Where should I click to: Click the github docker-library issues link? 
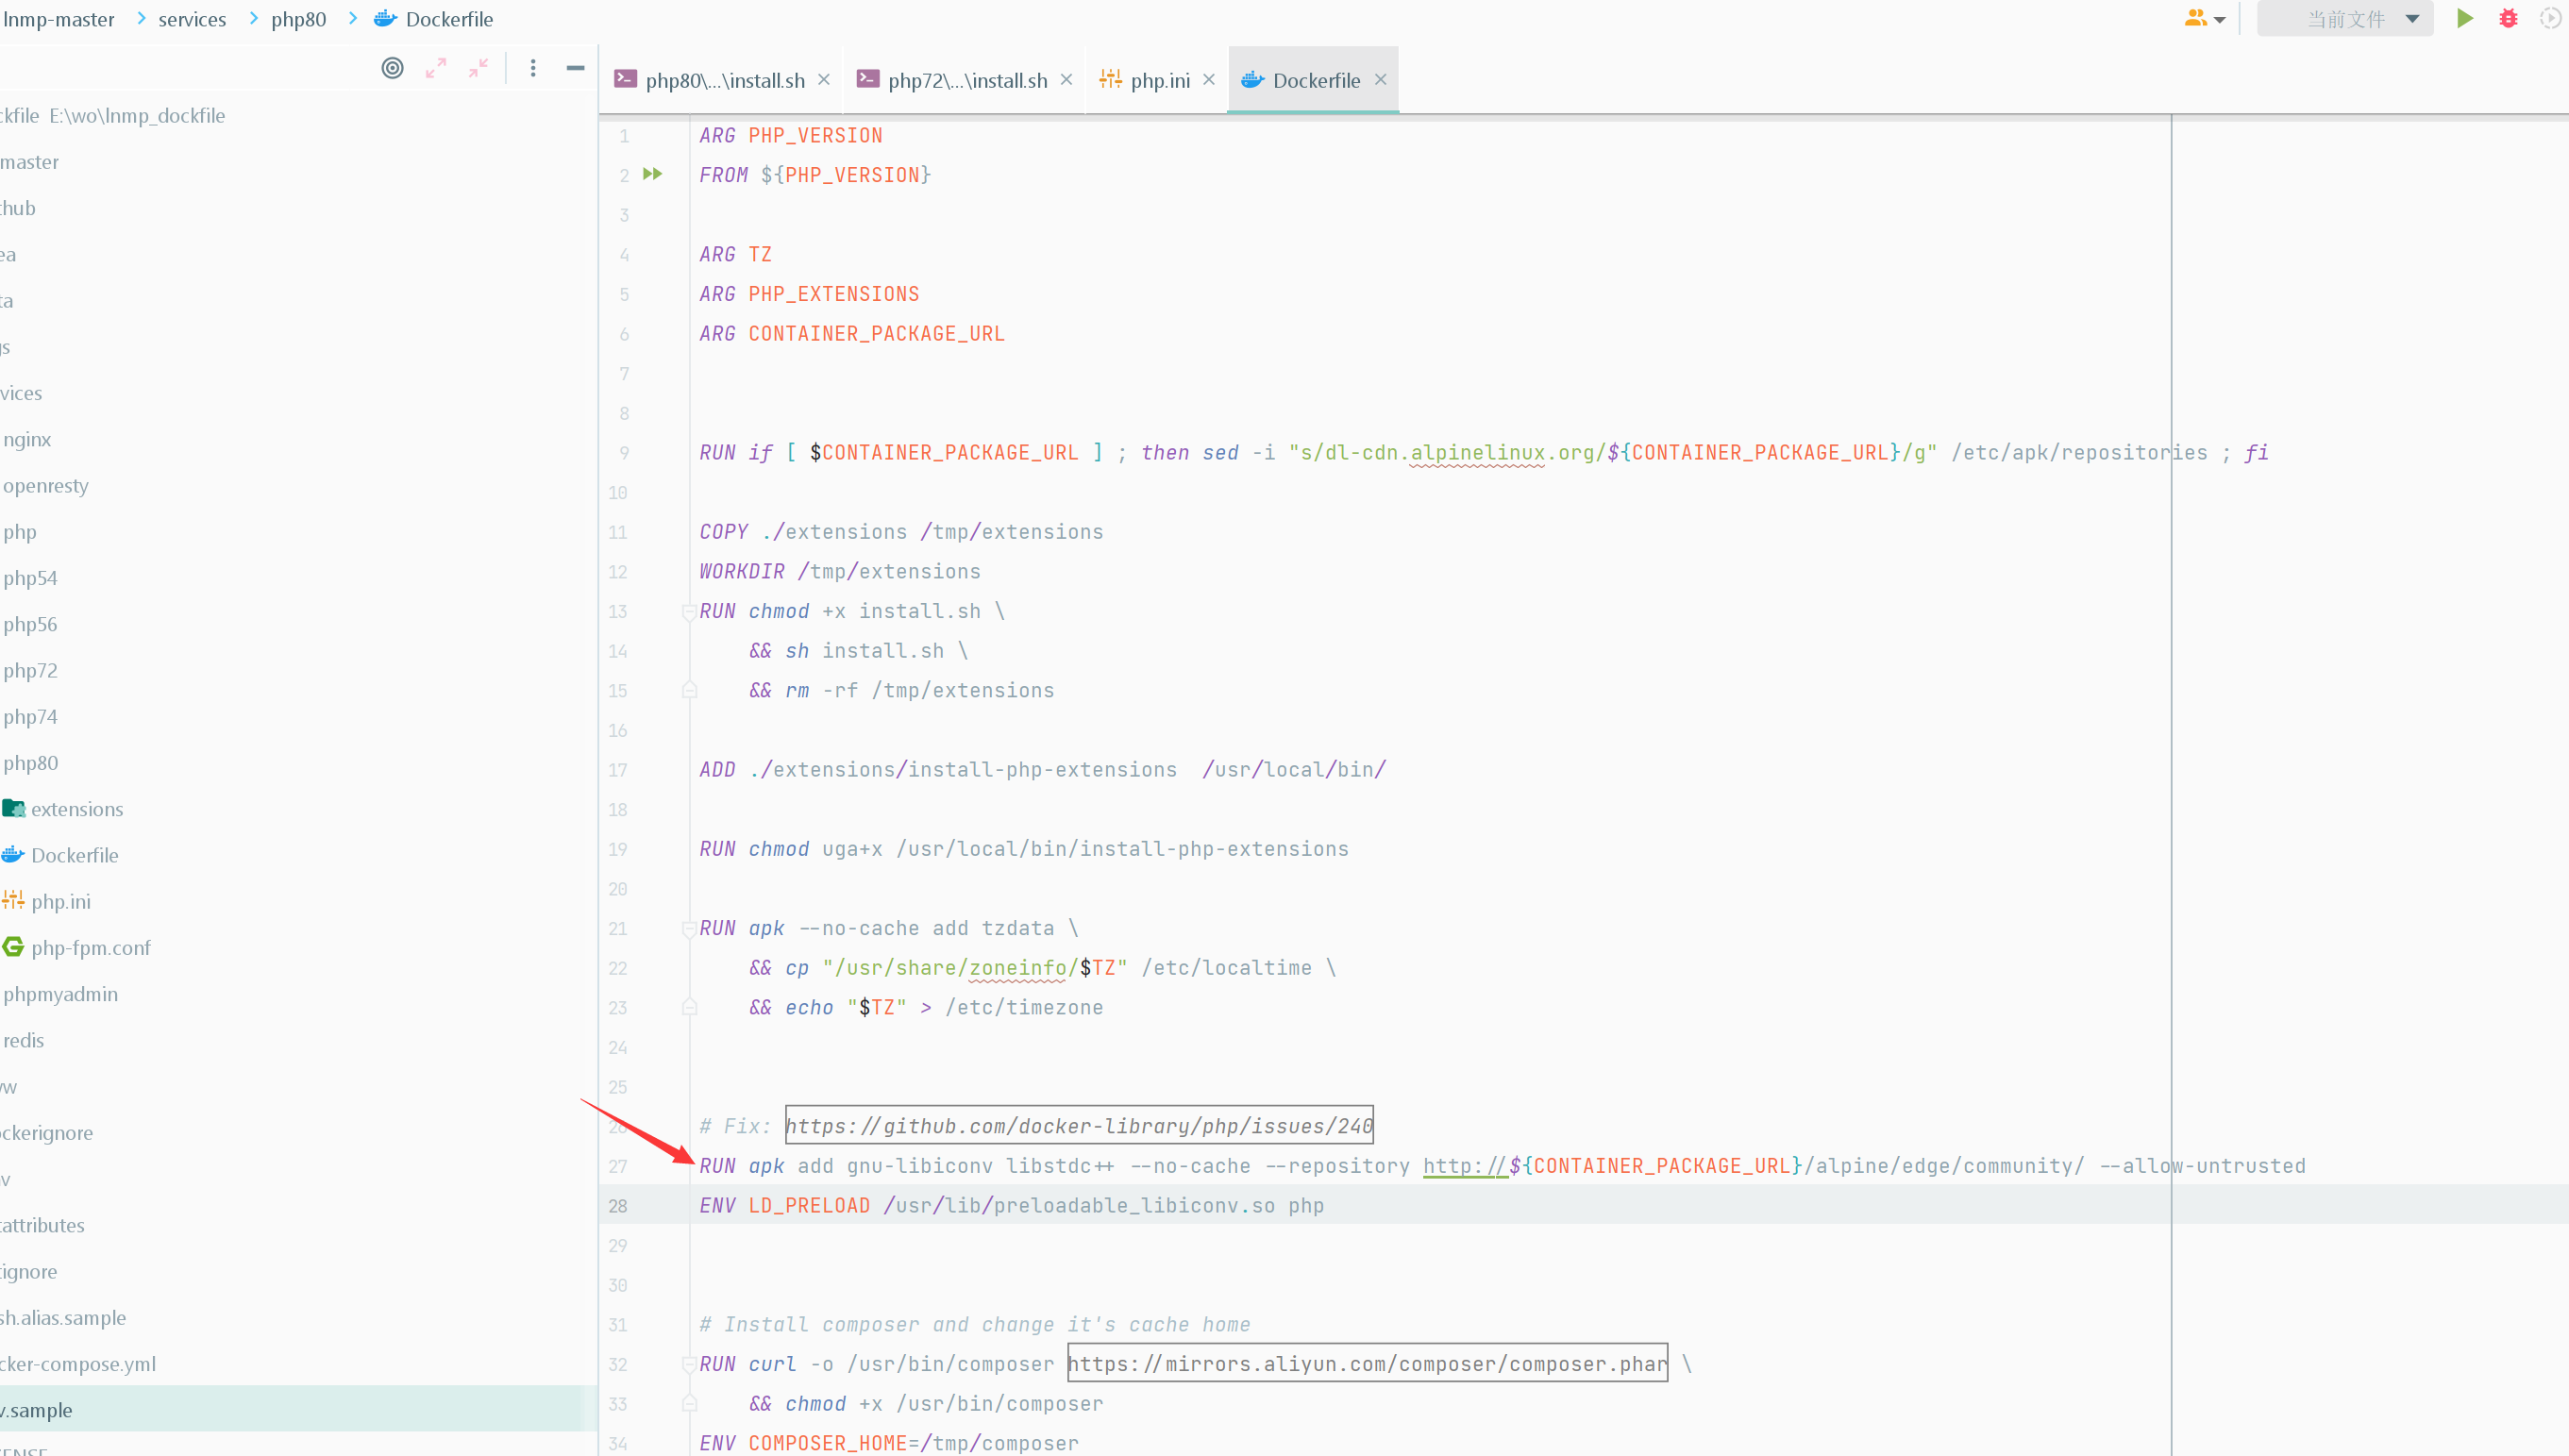point(1078,1126)
